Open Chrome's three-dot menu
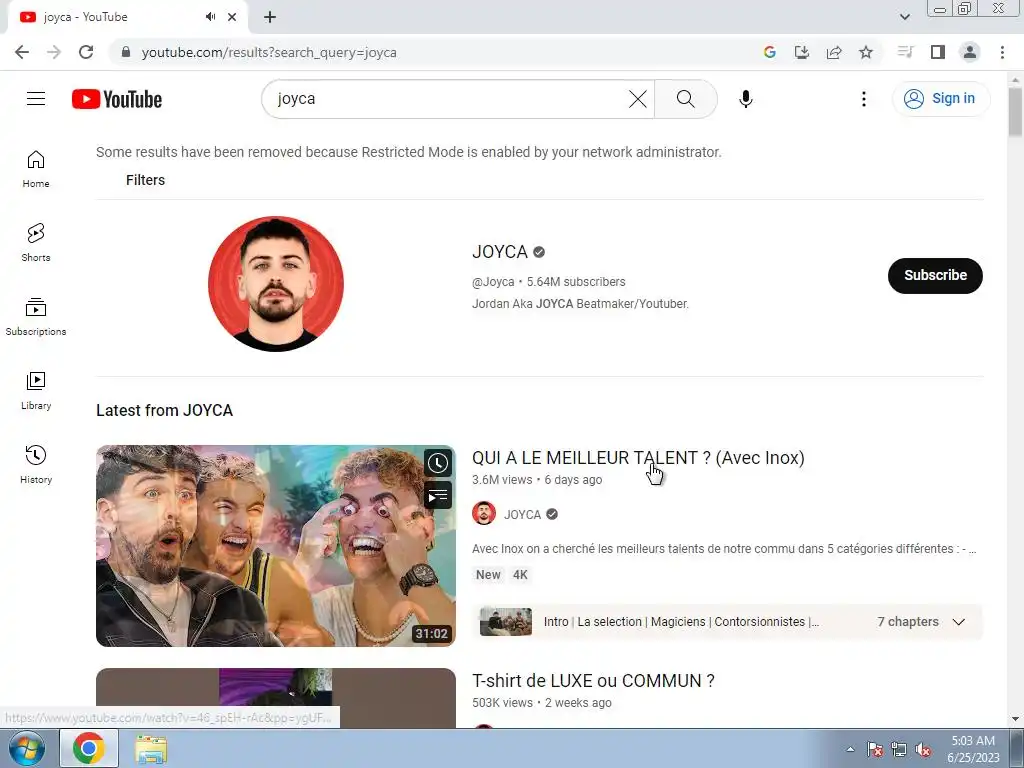The height and width of the screenshot is (768, 1024). pos(1002,52)
